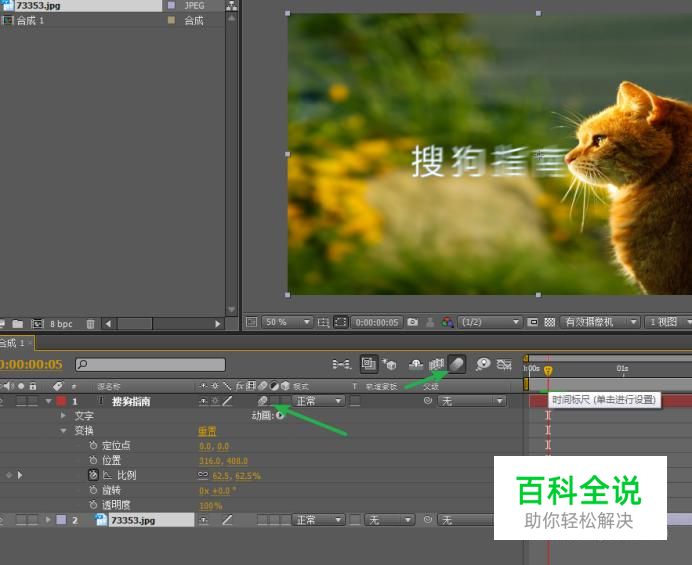Click the red label color of 搜狗指南 layer
Screen dimensions: 692x565
pos(61,401)
